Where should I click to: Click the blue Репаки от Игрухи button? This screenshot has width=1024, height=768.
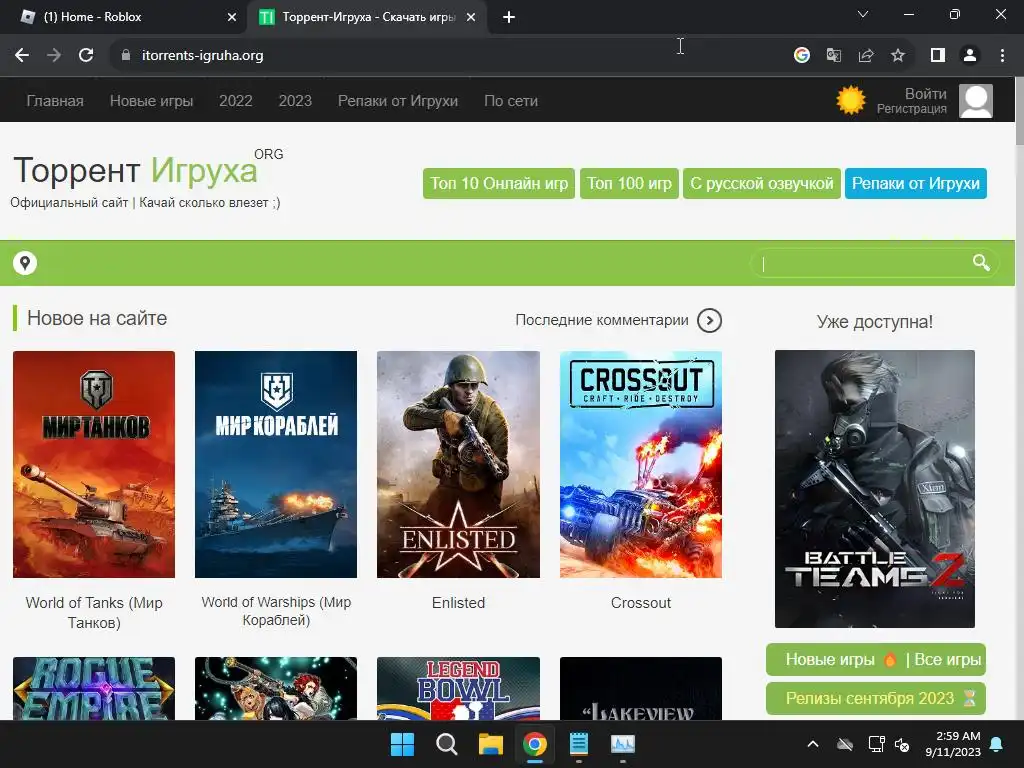pos(916,184)
